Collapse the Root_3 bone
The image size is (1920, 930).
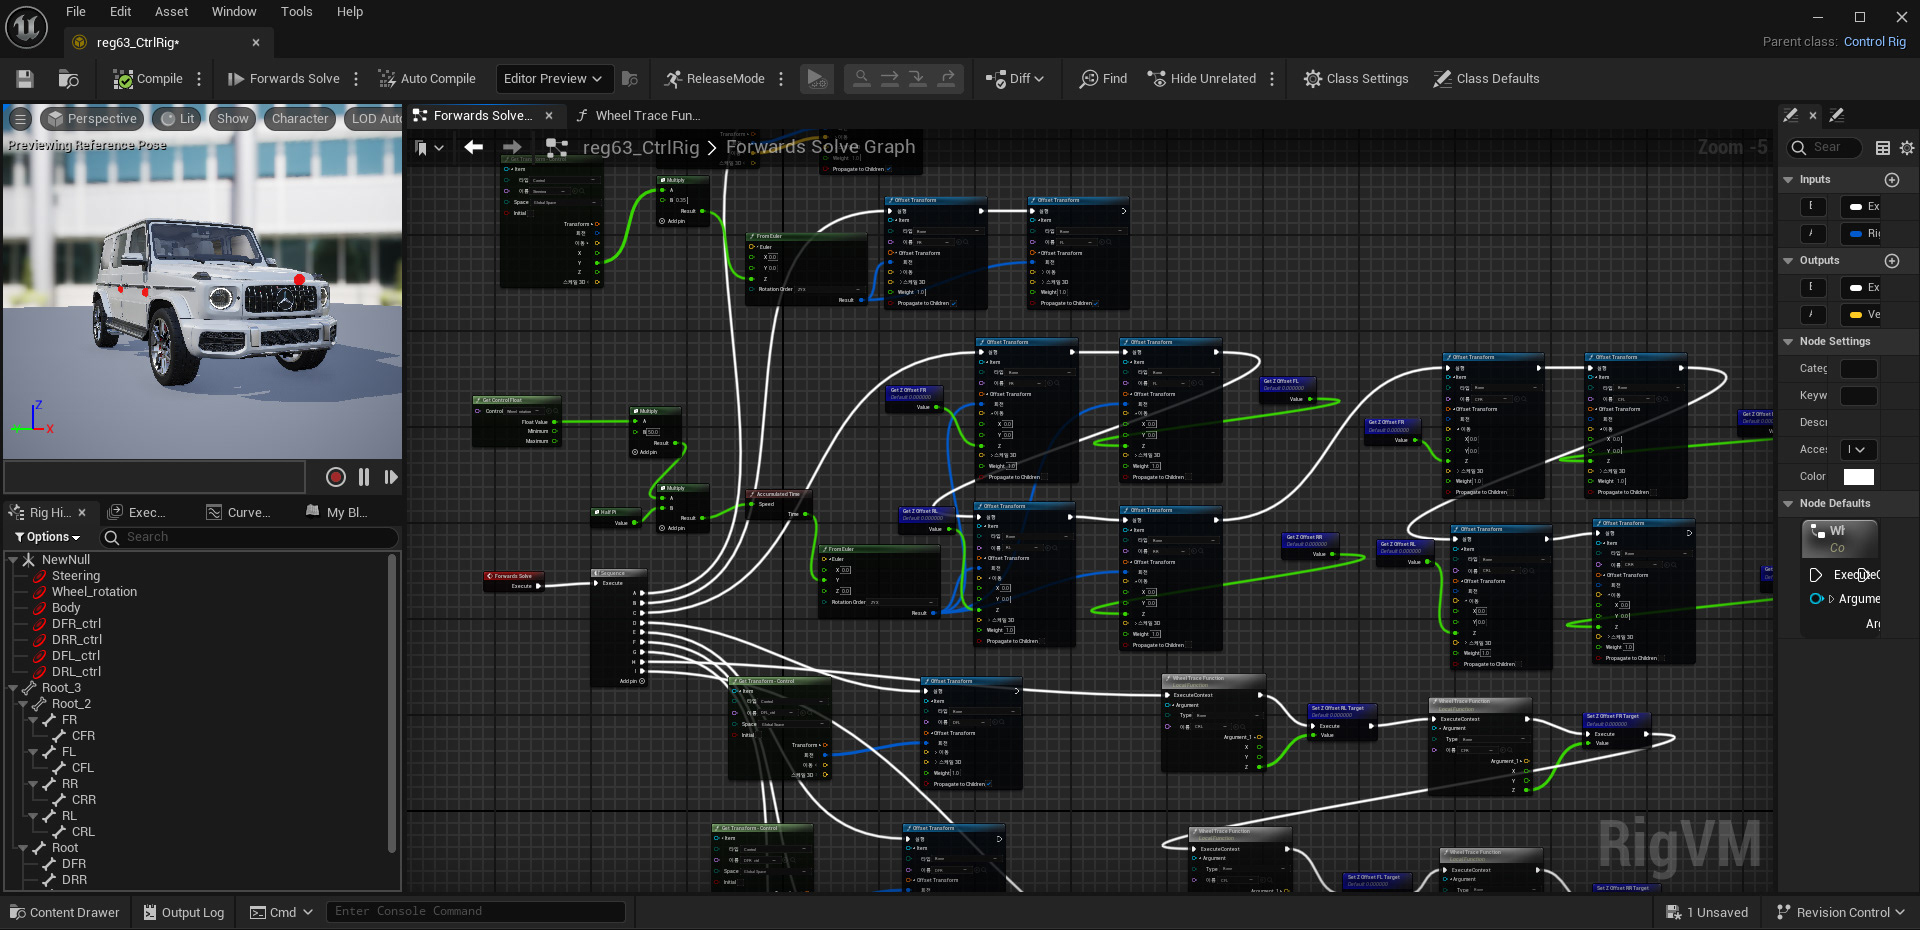(x=14, y=688)
